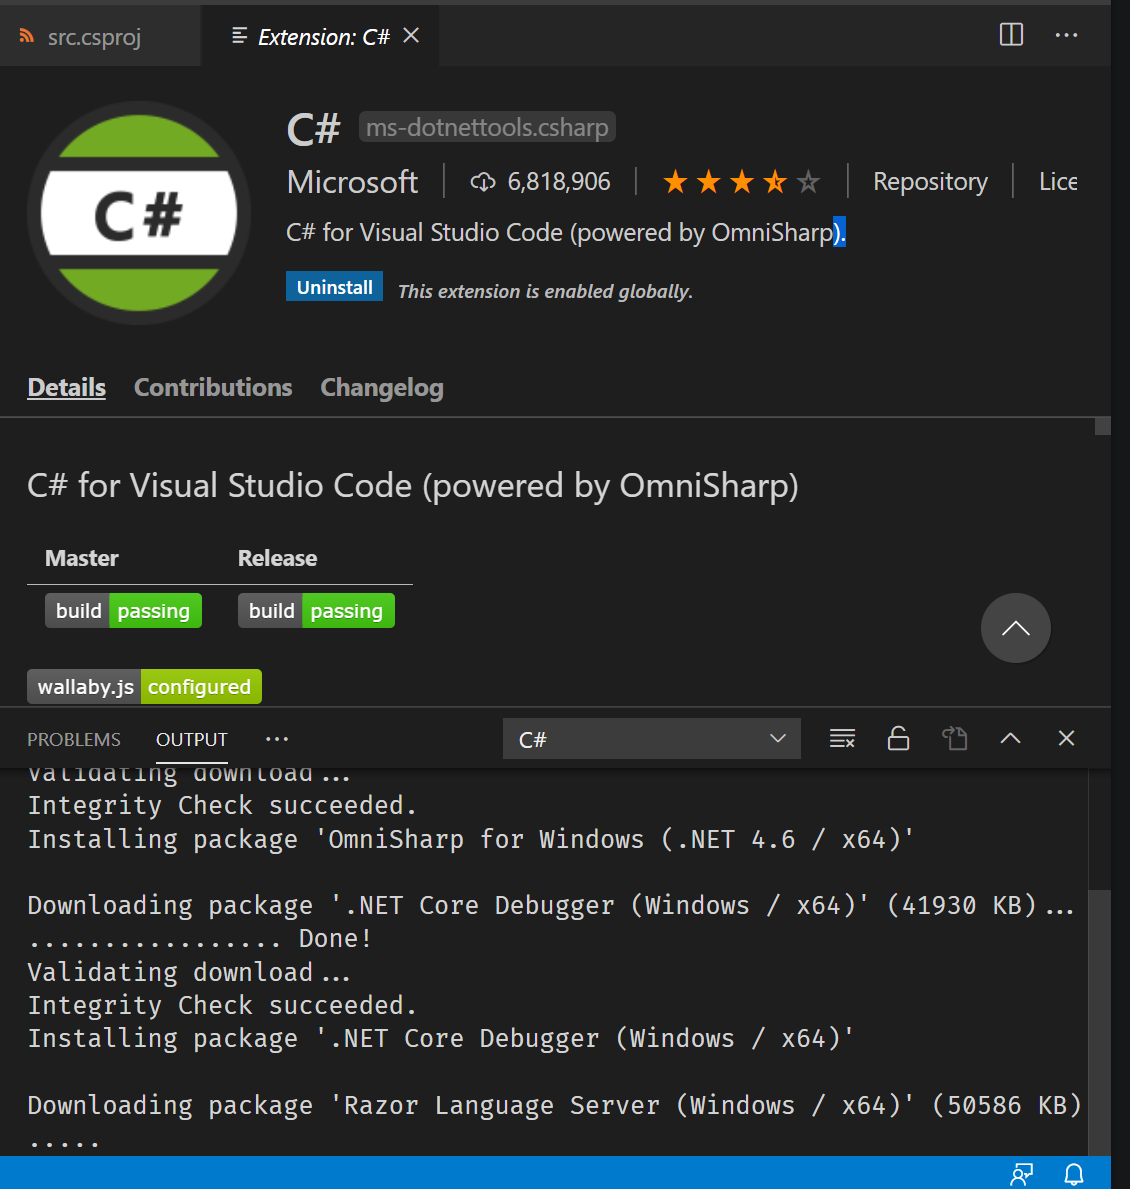The image size is (1130, 1189).
Task: Switch to the Changelog tab
Action: (x=381, y=388)
